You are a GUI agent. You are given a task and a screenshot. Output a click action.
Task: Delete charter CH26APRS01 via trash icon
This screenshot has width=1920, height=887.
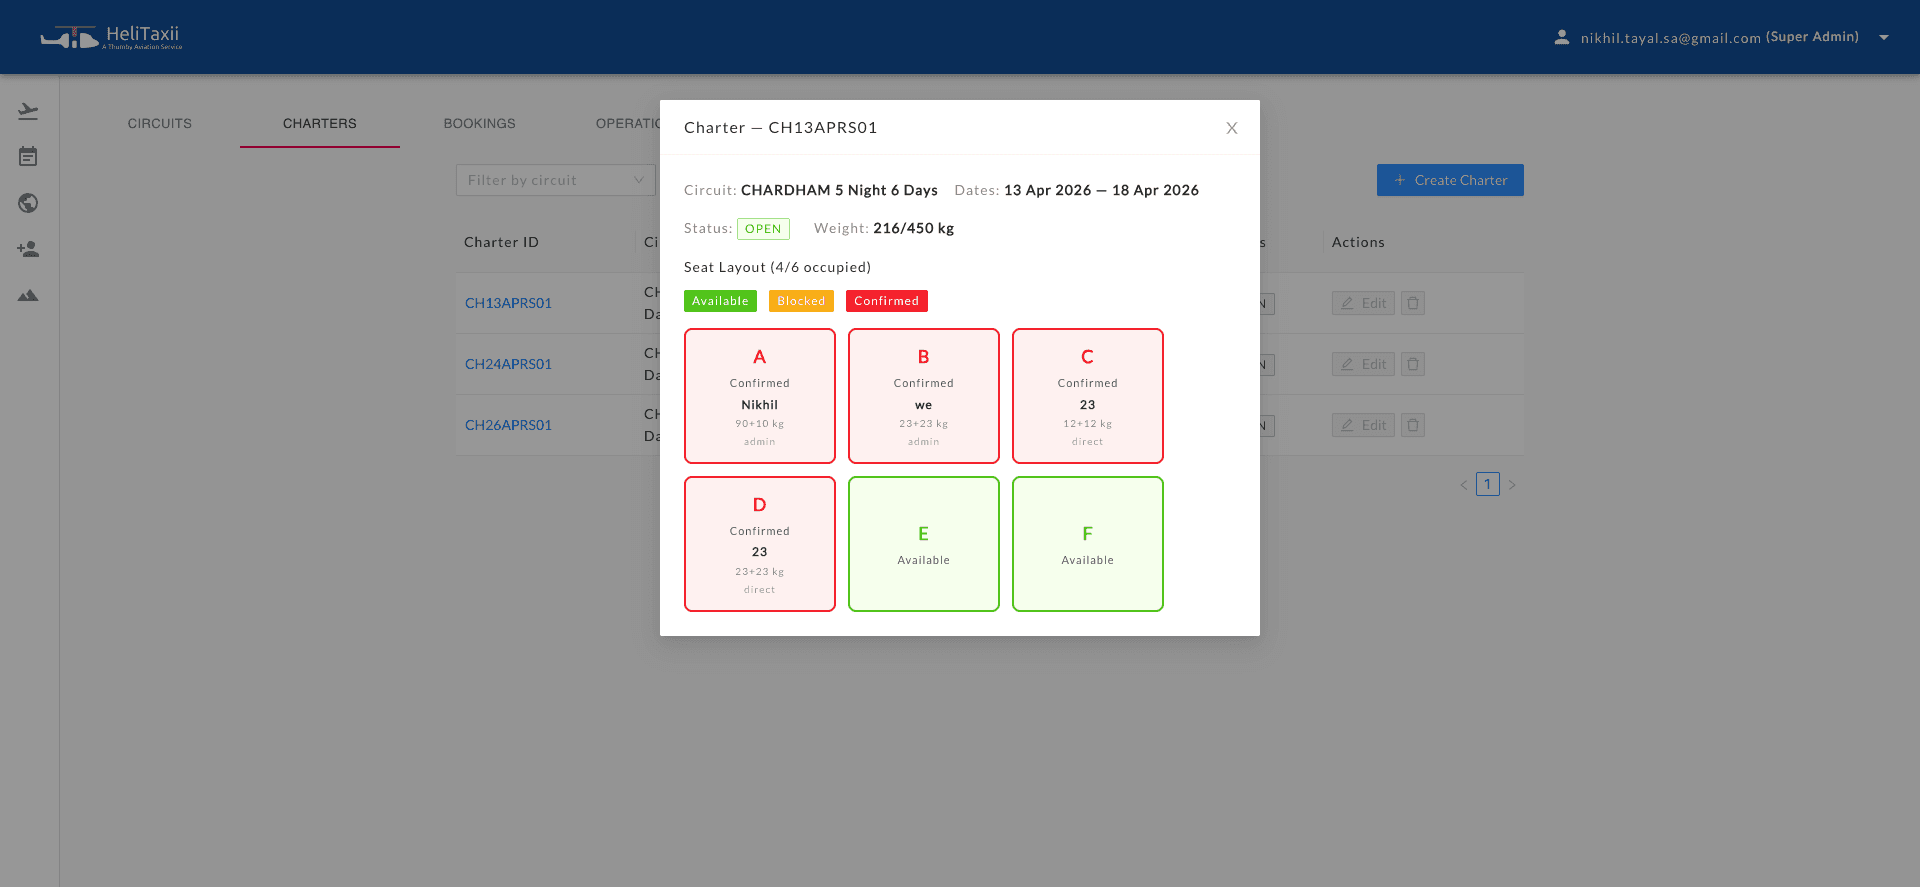pyautogui.click(x=1413, y=425)
